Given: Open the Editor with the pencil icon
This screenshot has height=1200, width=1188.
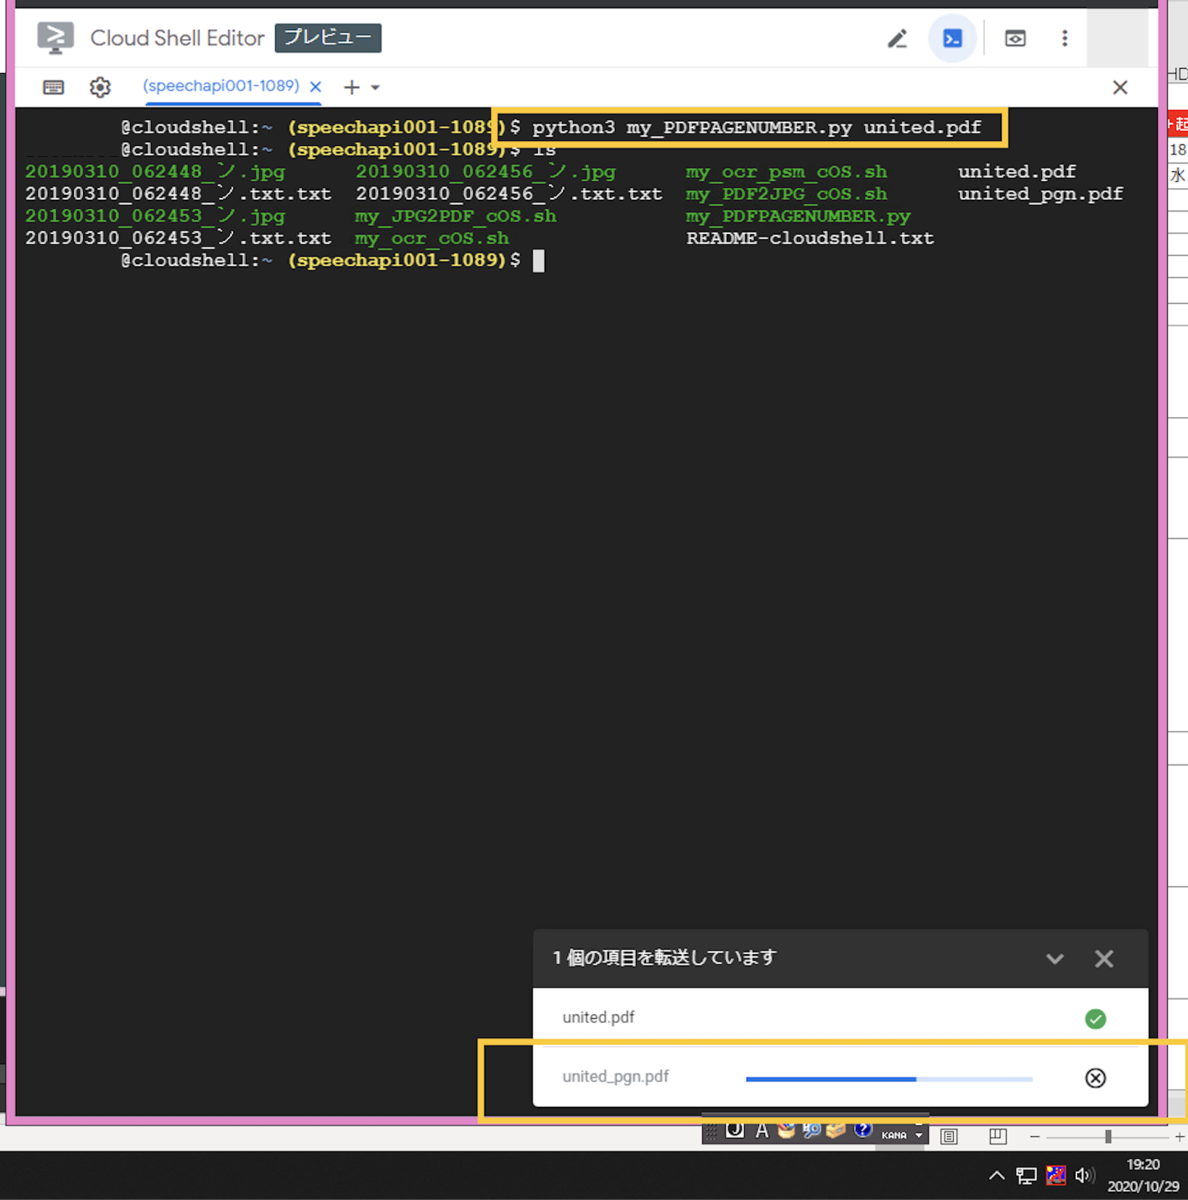Looking at the screenshot, I should coord(897,38).
